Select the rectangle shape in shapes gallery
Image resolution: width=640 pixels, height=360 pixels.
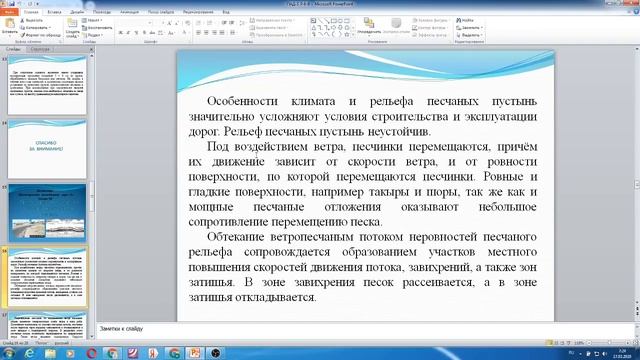(334, 20)
